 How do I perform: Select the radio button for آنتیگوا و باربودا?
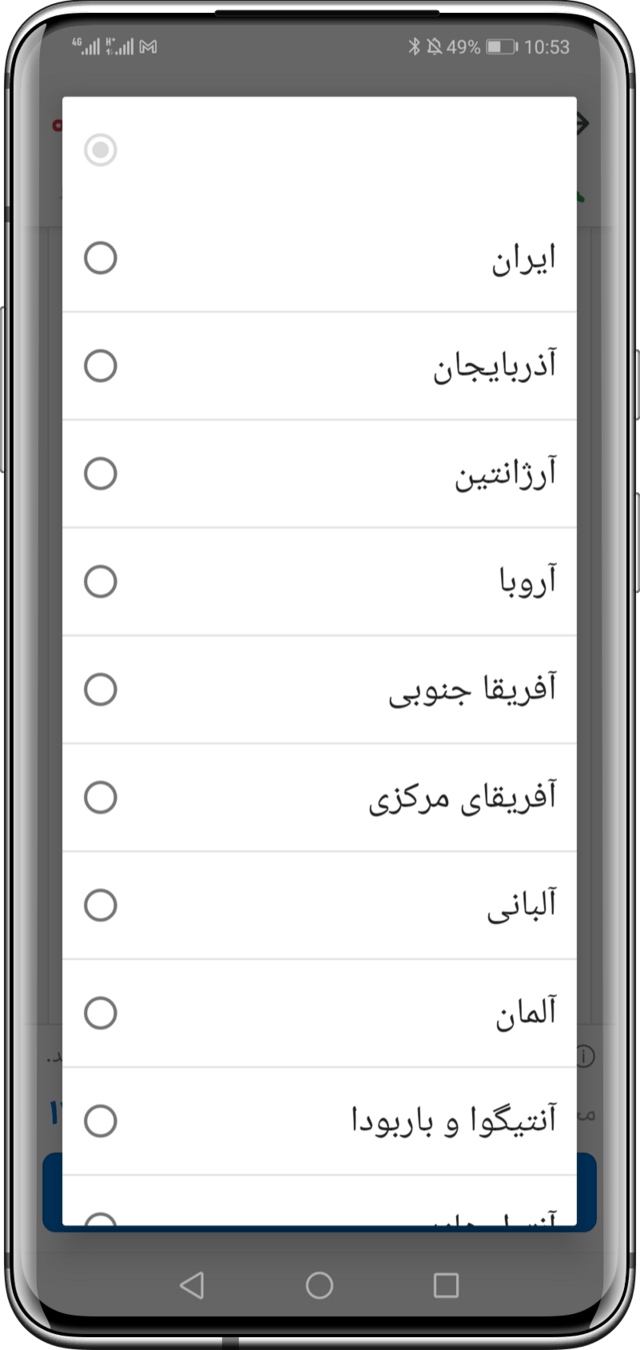tap(100, 1122)
